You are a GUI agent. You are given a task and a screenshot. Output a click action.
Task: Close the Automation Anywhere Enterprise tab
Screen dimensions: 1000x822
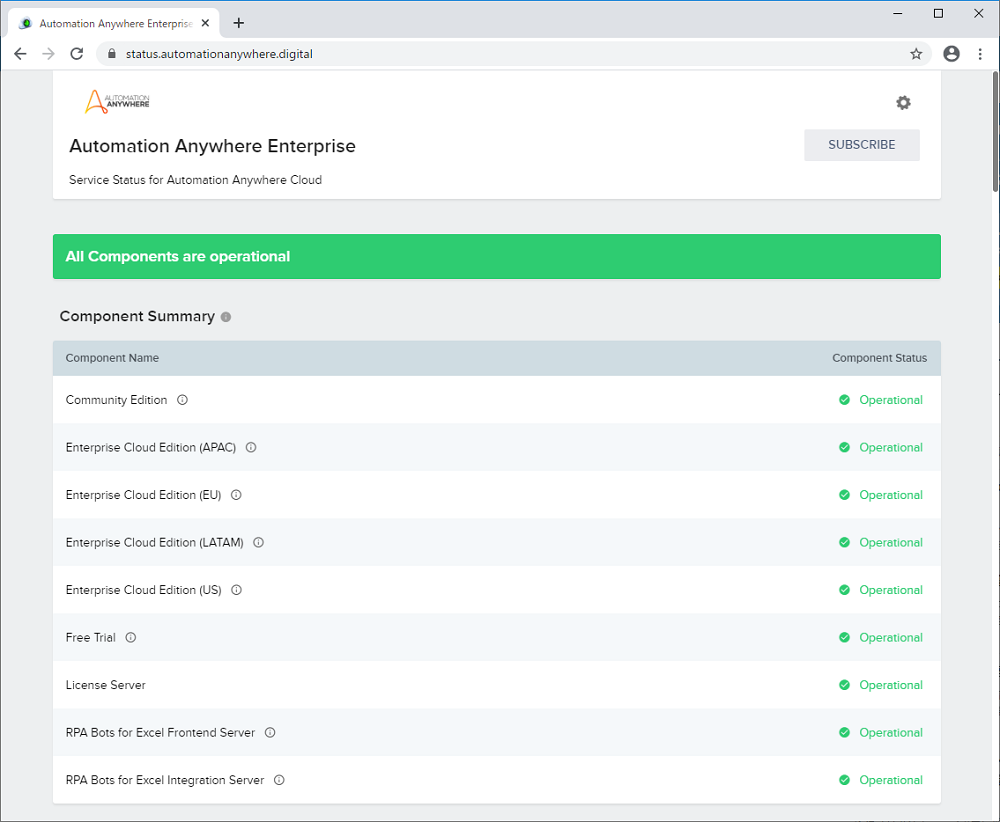point(205,23)
